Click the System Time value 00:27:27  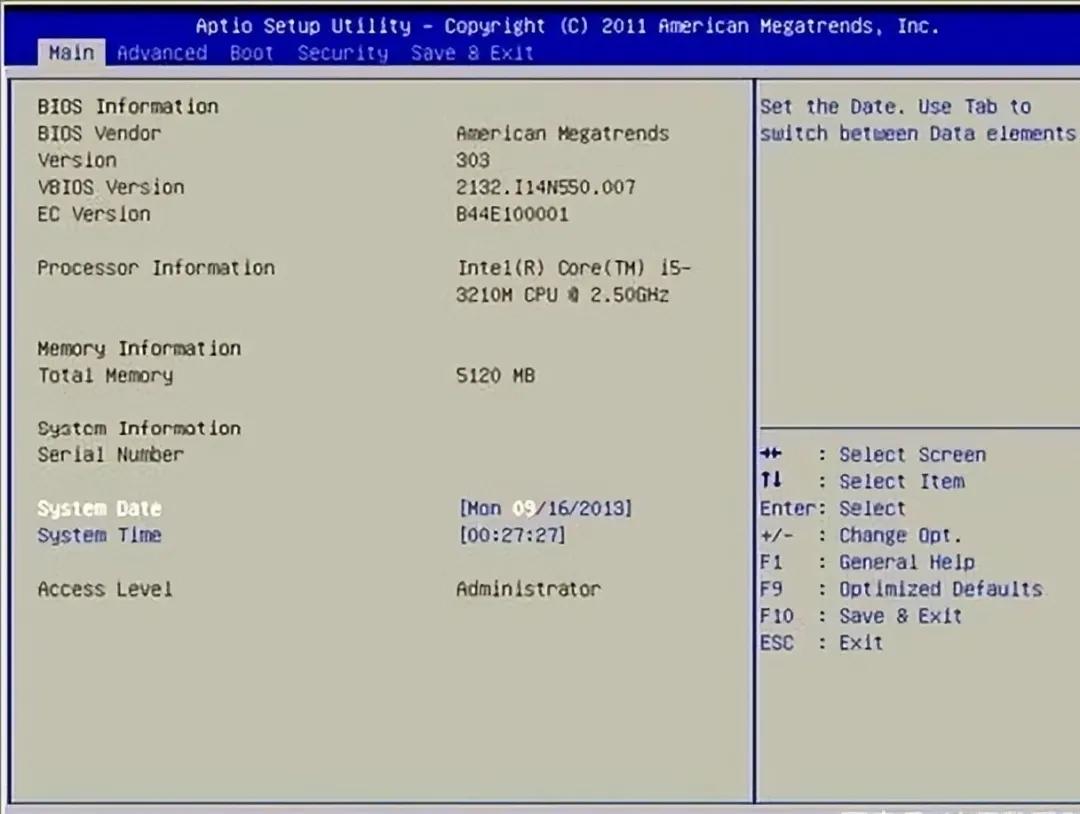click(x=512, y=535)
